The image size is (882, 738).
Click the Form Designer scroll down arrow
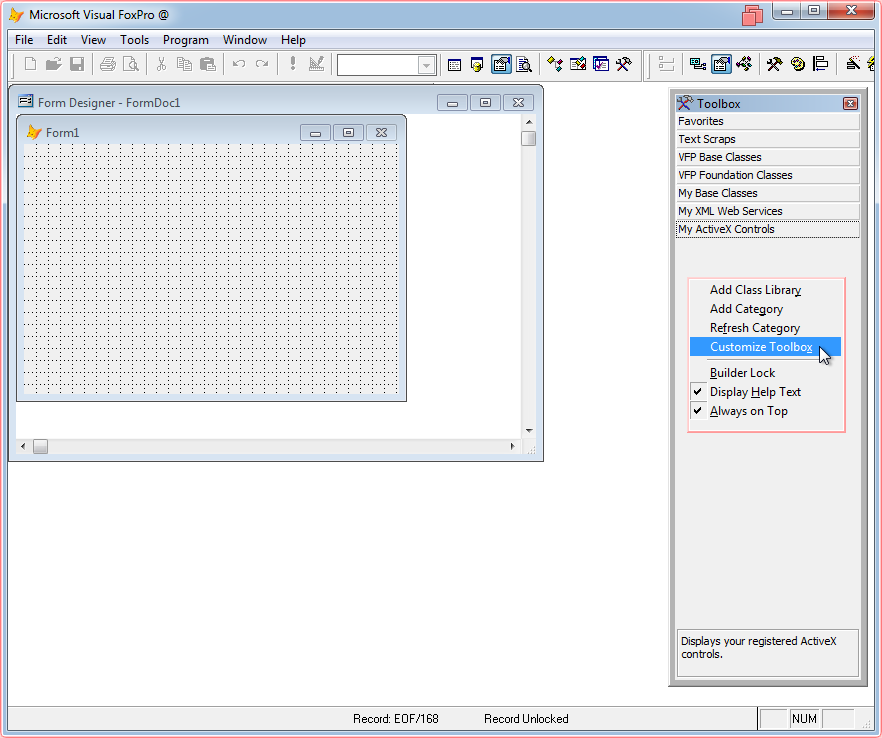click(529, 431)
